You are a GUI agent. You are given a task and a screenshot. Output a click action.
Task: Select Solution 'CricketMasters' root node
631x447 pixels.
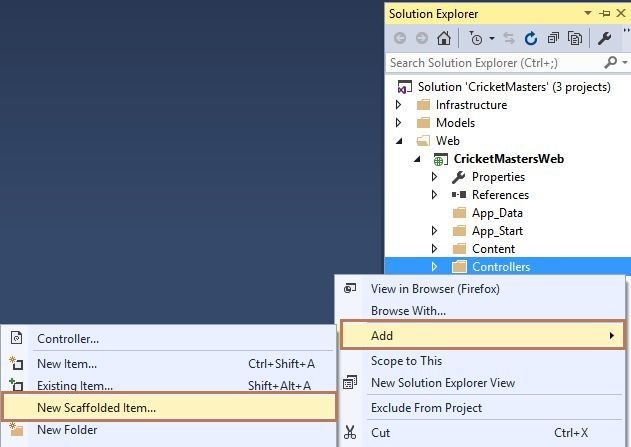pyautogui.click(x=514, y=87)
